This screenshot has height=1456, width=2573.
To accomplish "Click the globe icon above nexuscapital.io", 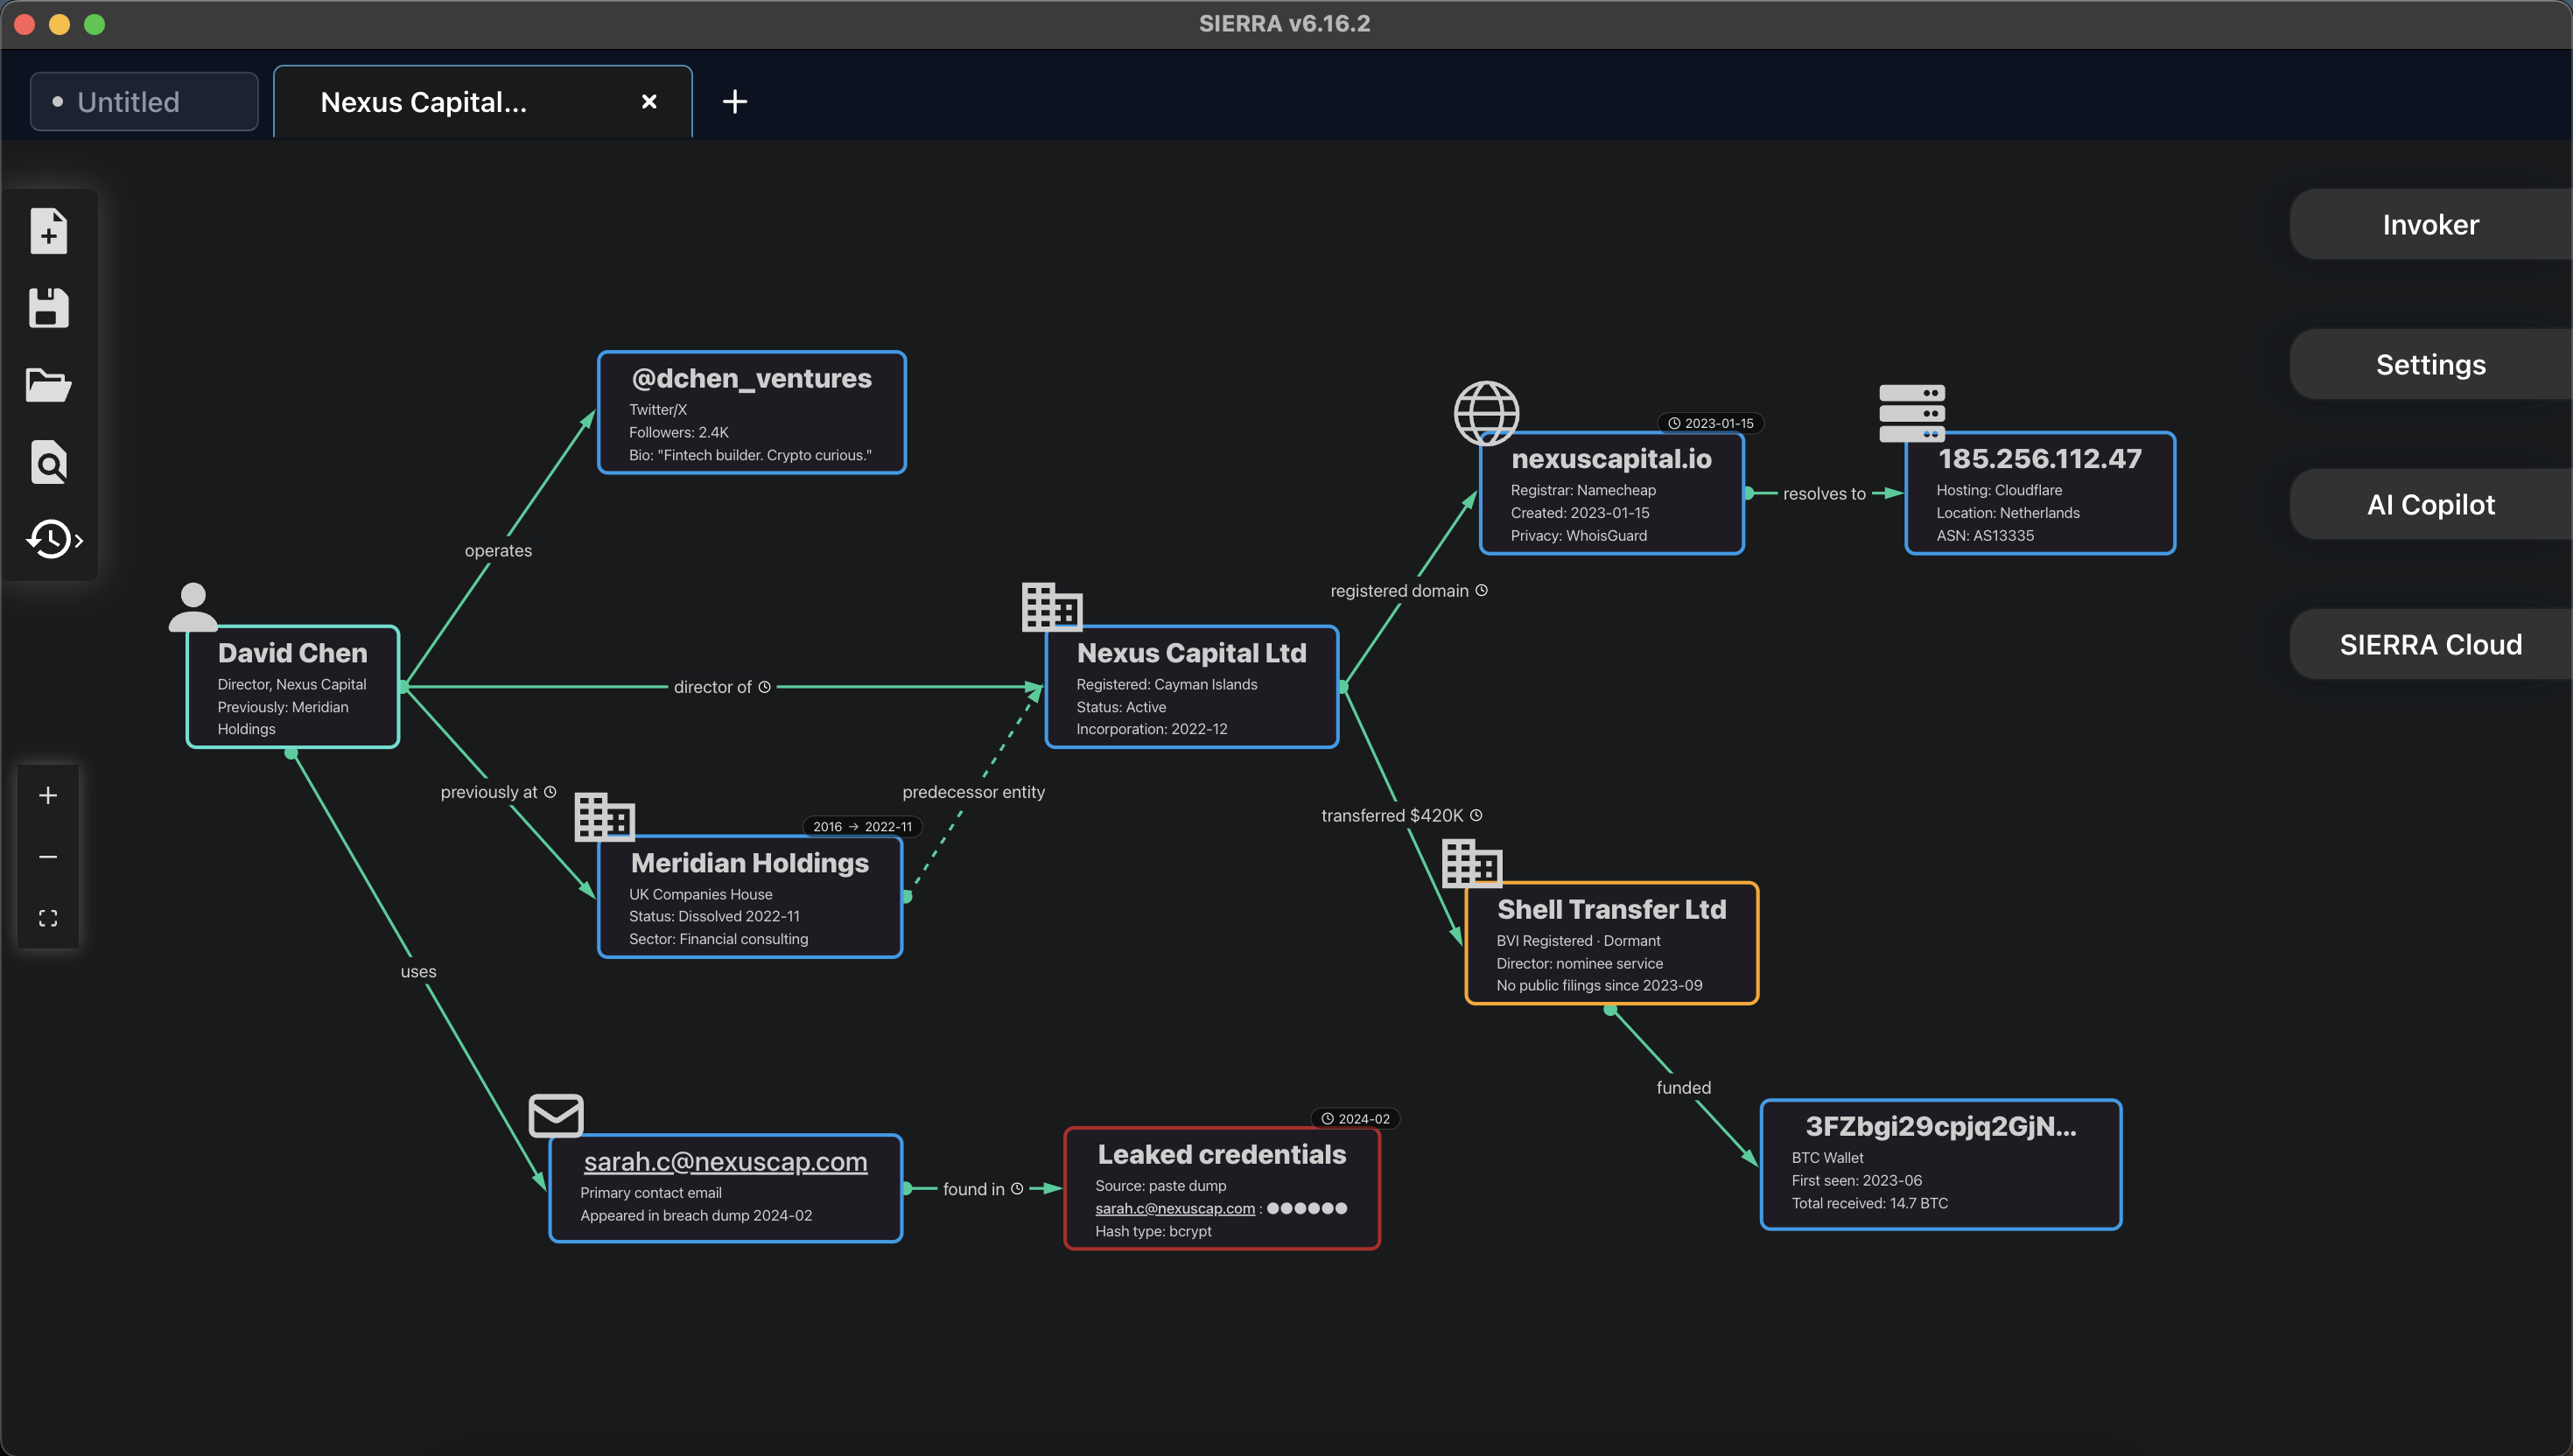I will click(1486, 413).
